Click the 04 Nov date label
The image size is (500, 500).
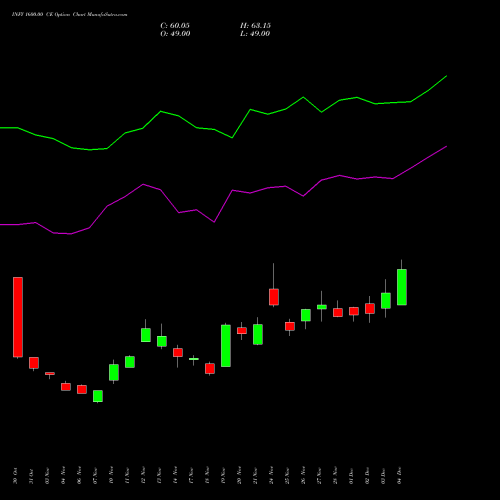(63, 476)
